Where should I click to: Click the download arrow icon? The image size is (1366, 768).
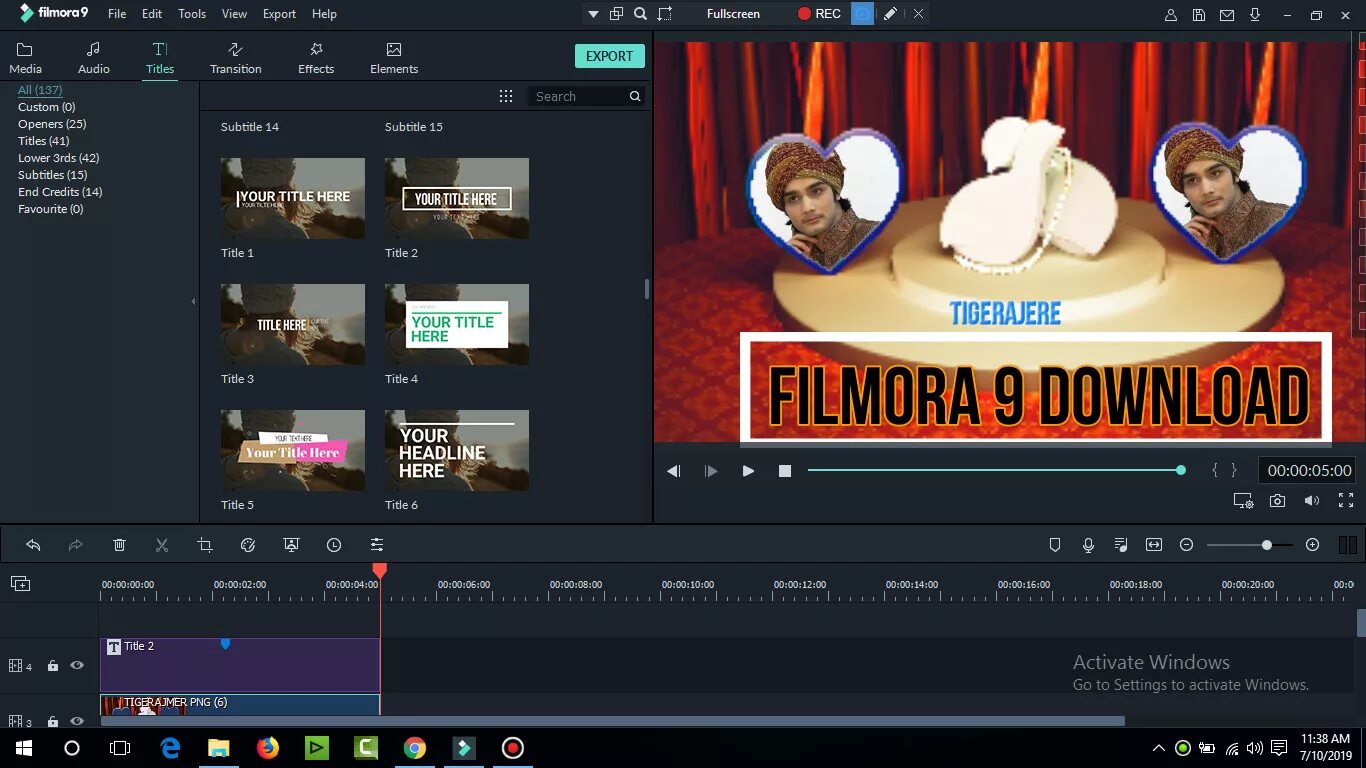(x=1255, y=14)
